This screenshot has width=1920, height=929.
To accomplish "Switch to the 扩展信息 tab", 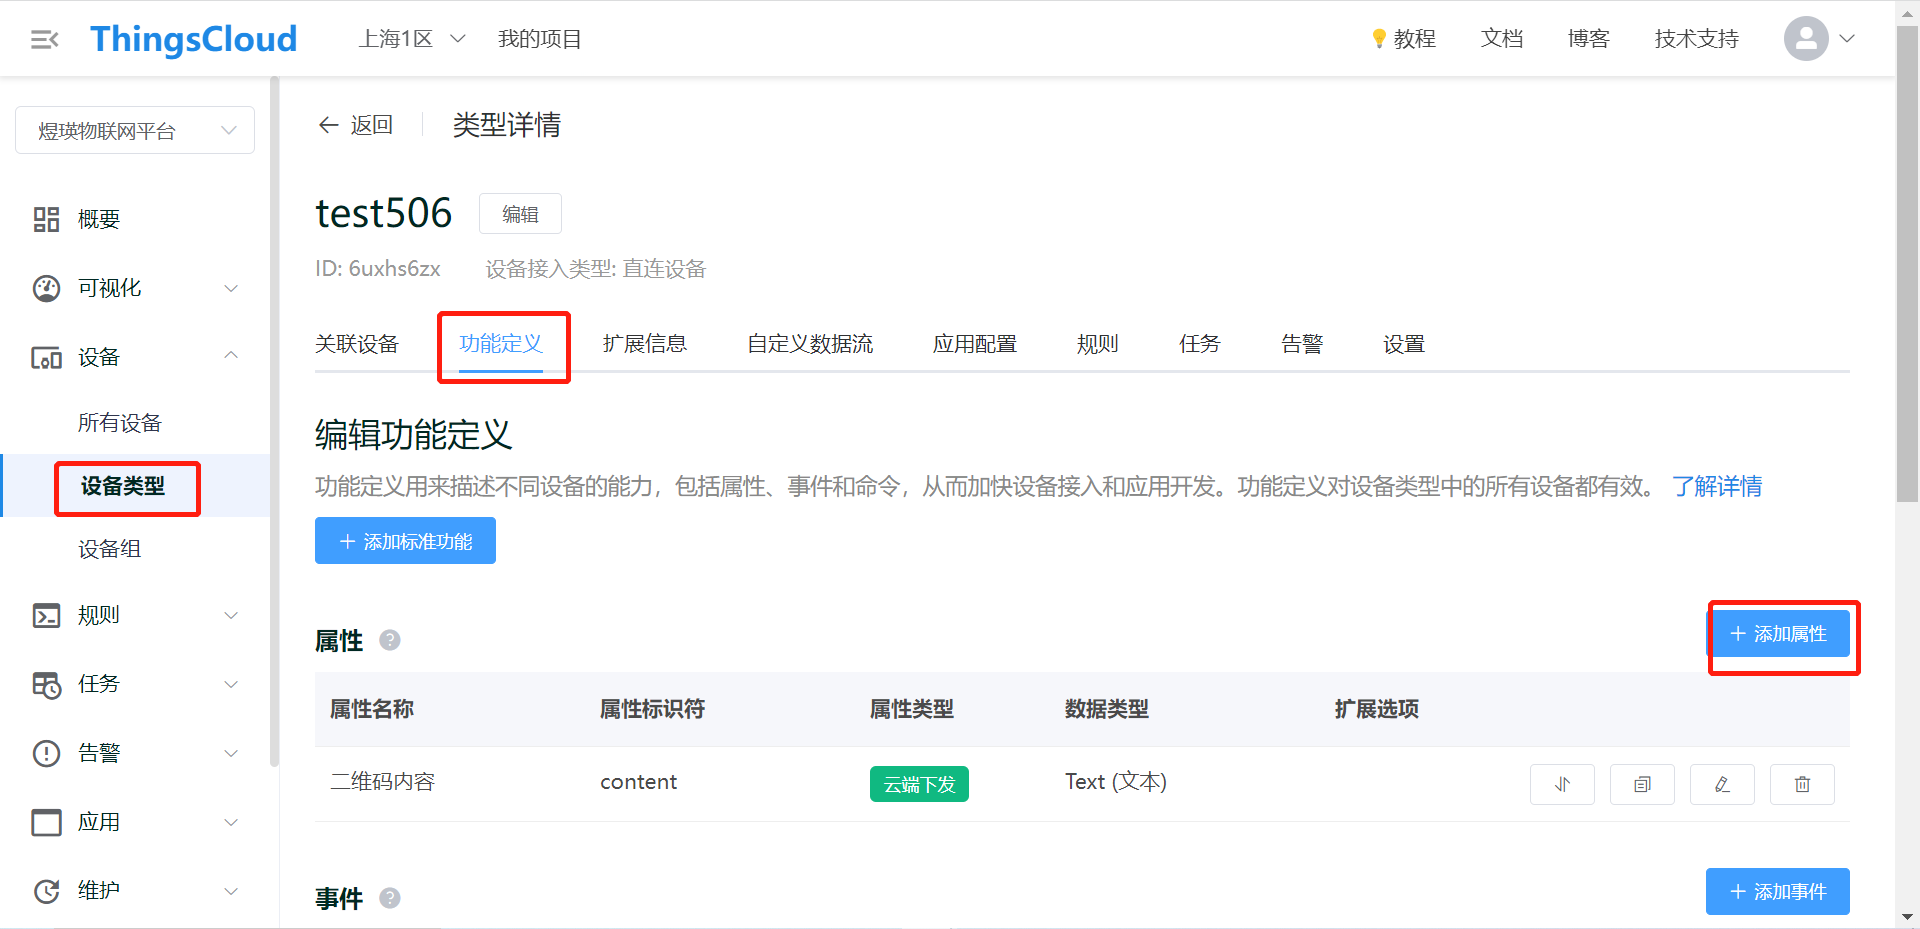I will tap(645, 344).
